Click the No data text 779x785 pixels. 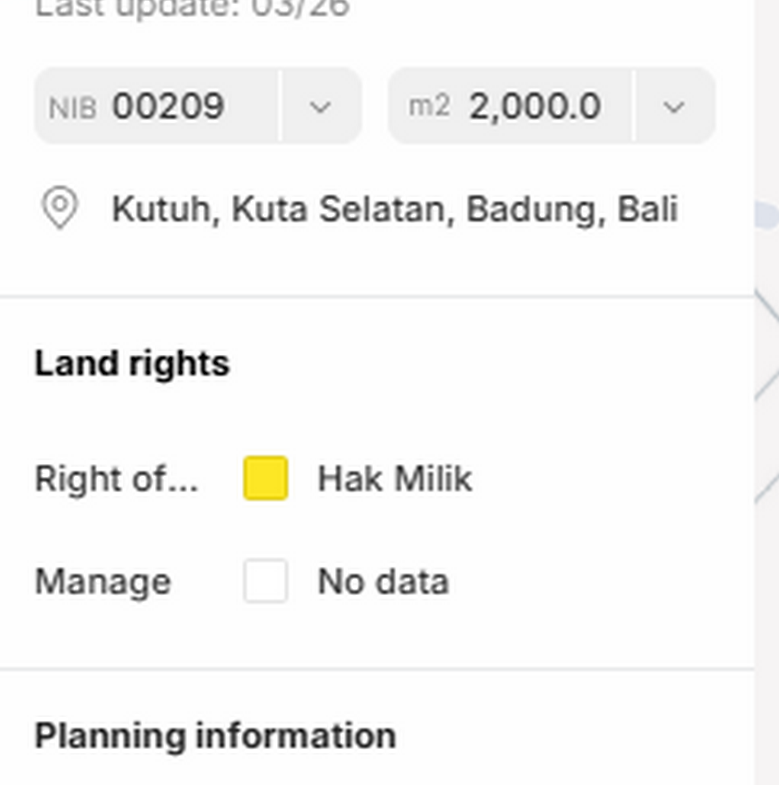coord(383,582)
